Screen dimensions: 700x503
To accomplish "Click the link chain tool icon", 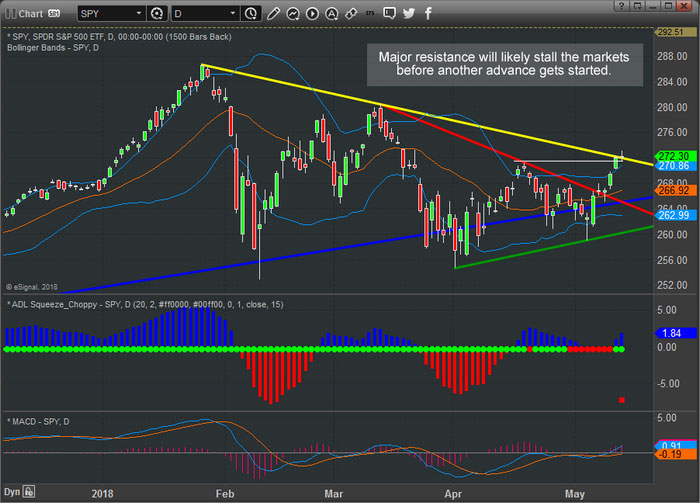I will (x=351, y=14).
